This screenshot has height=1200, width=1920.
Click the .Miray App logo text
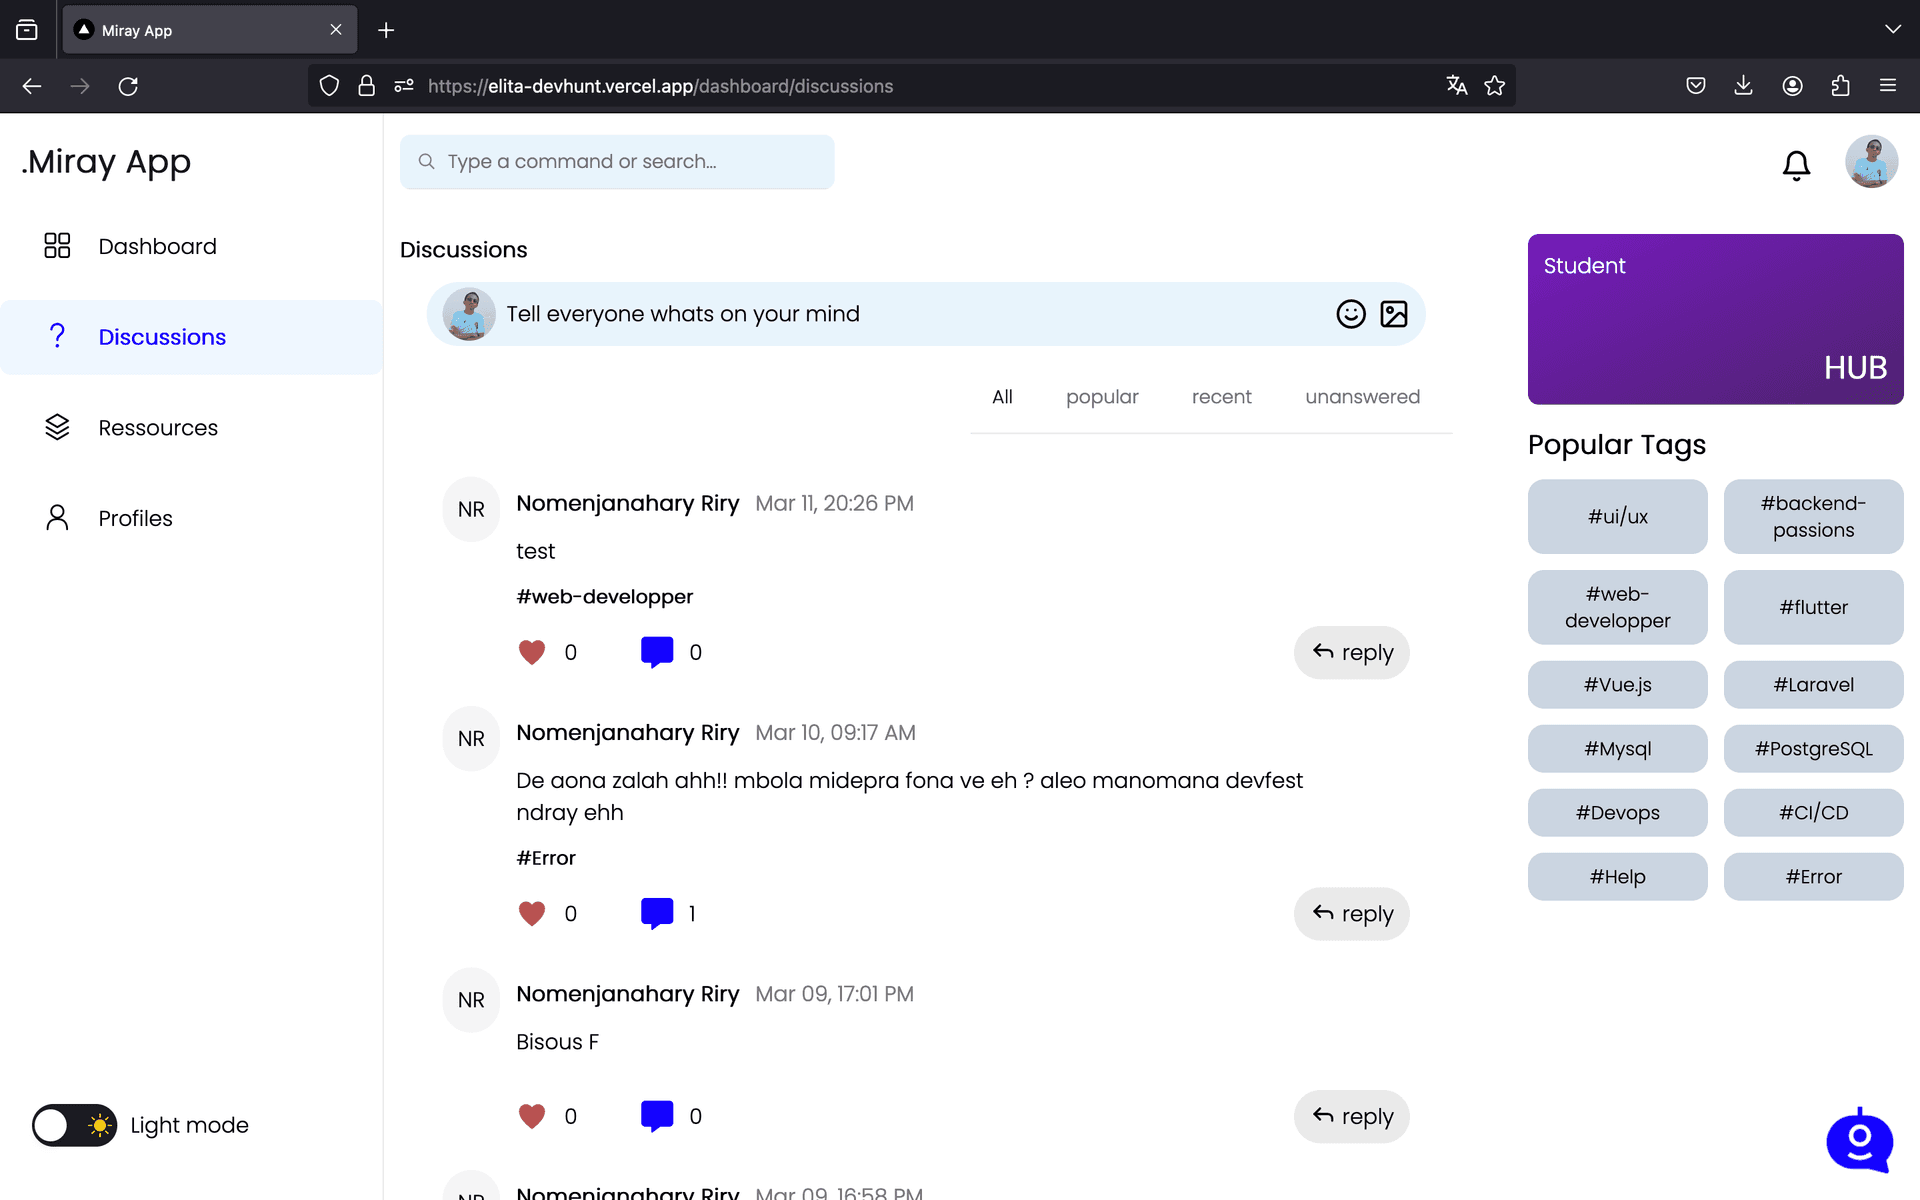pyautogui.click(x=106, y=162)
